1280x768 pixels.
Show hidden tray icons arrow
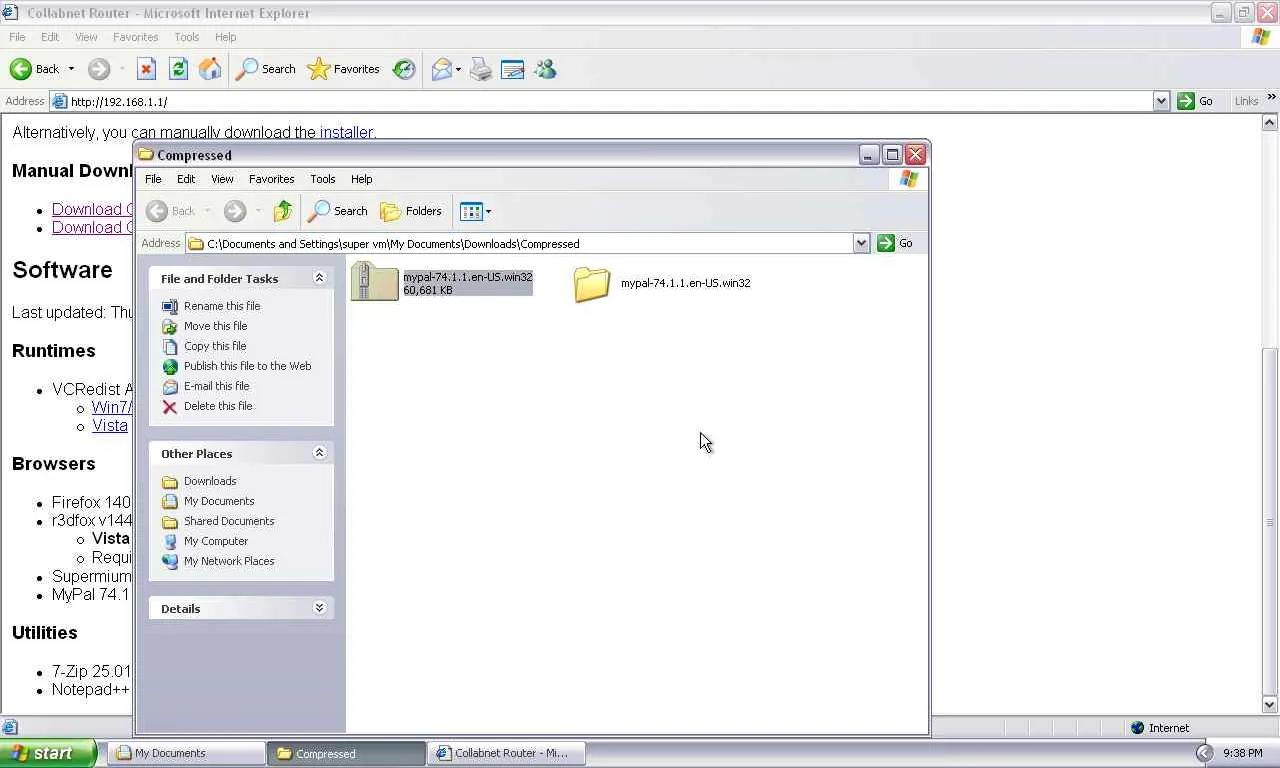[1204, 753]
